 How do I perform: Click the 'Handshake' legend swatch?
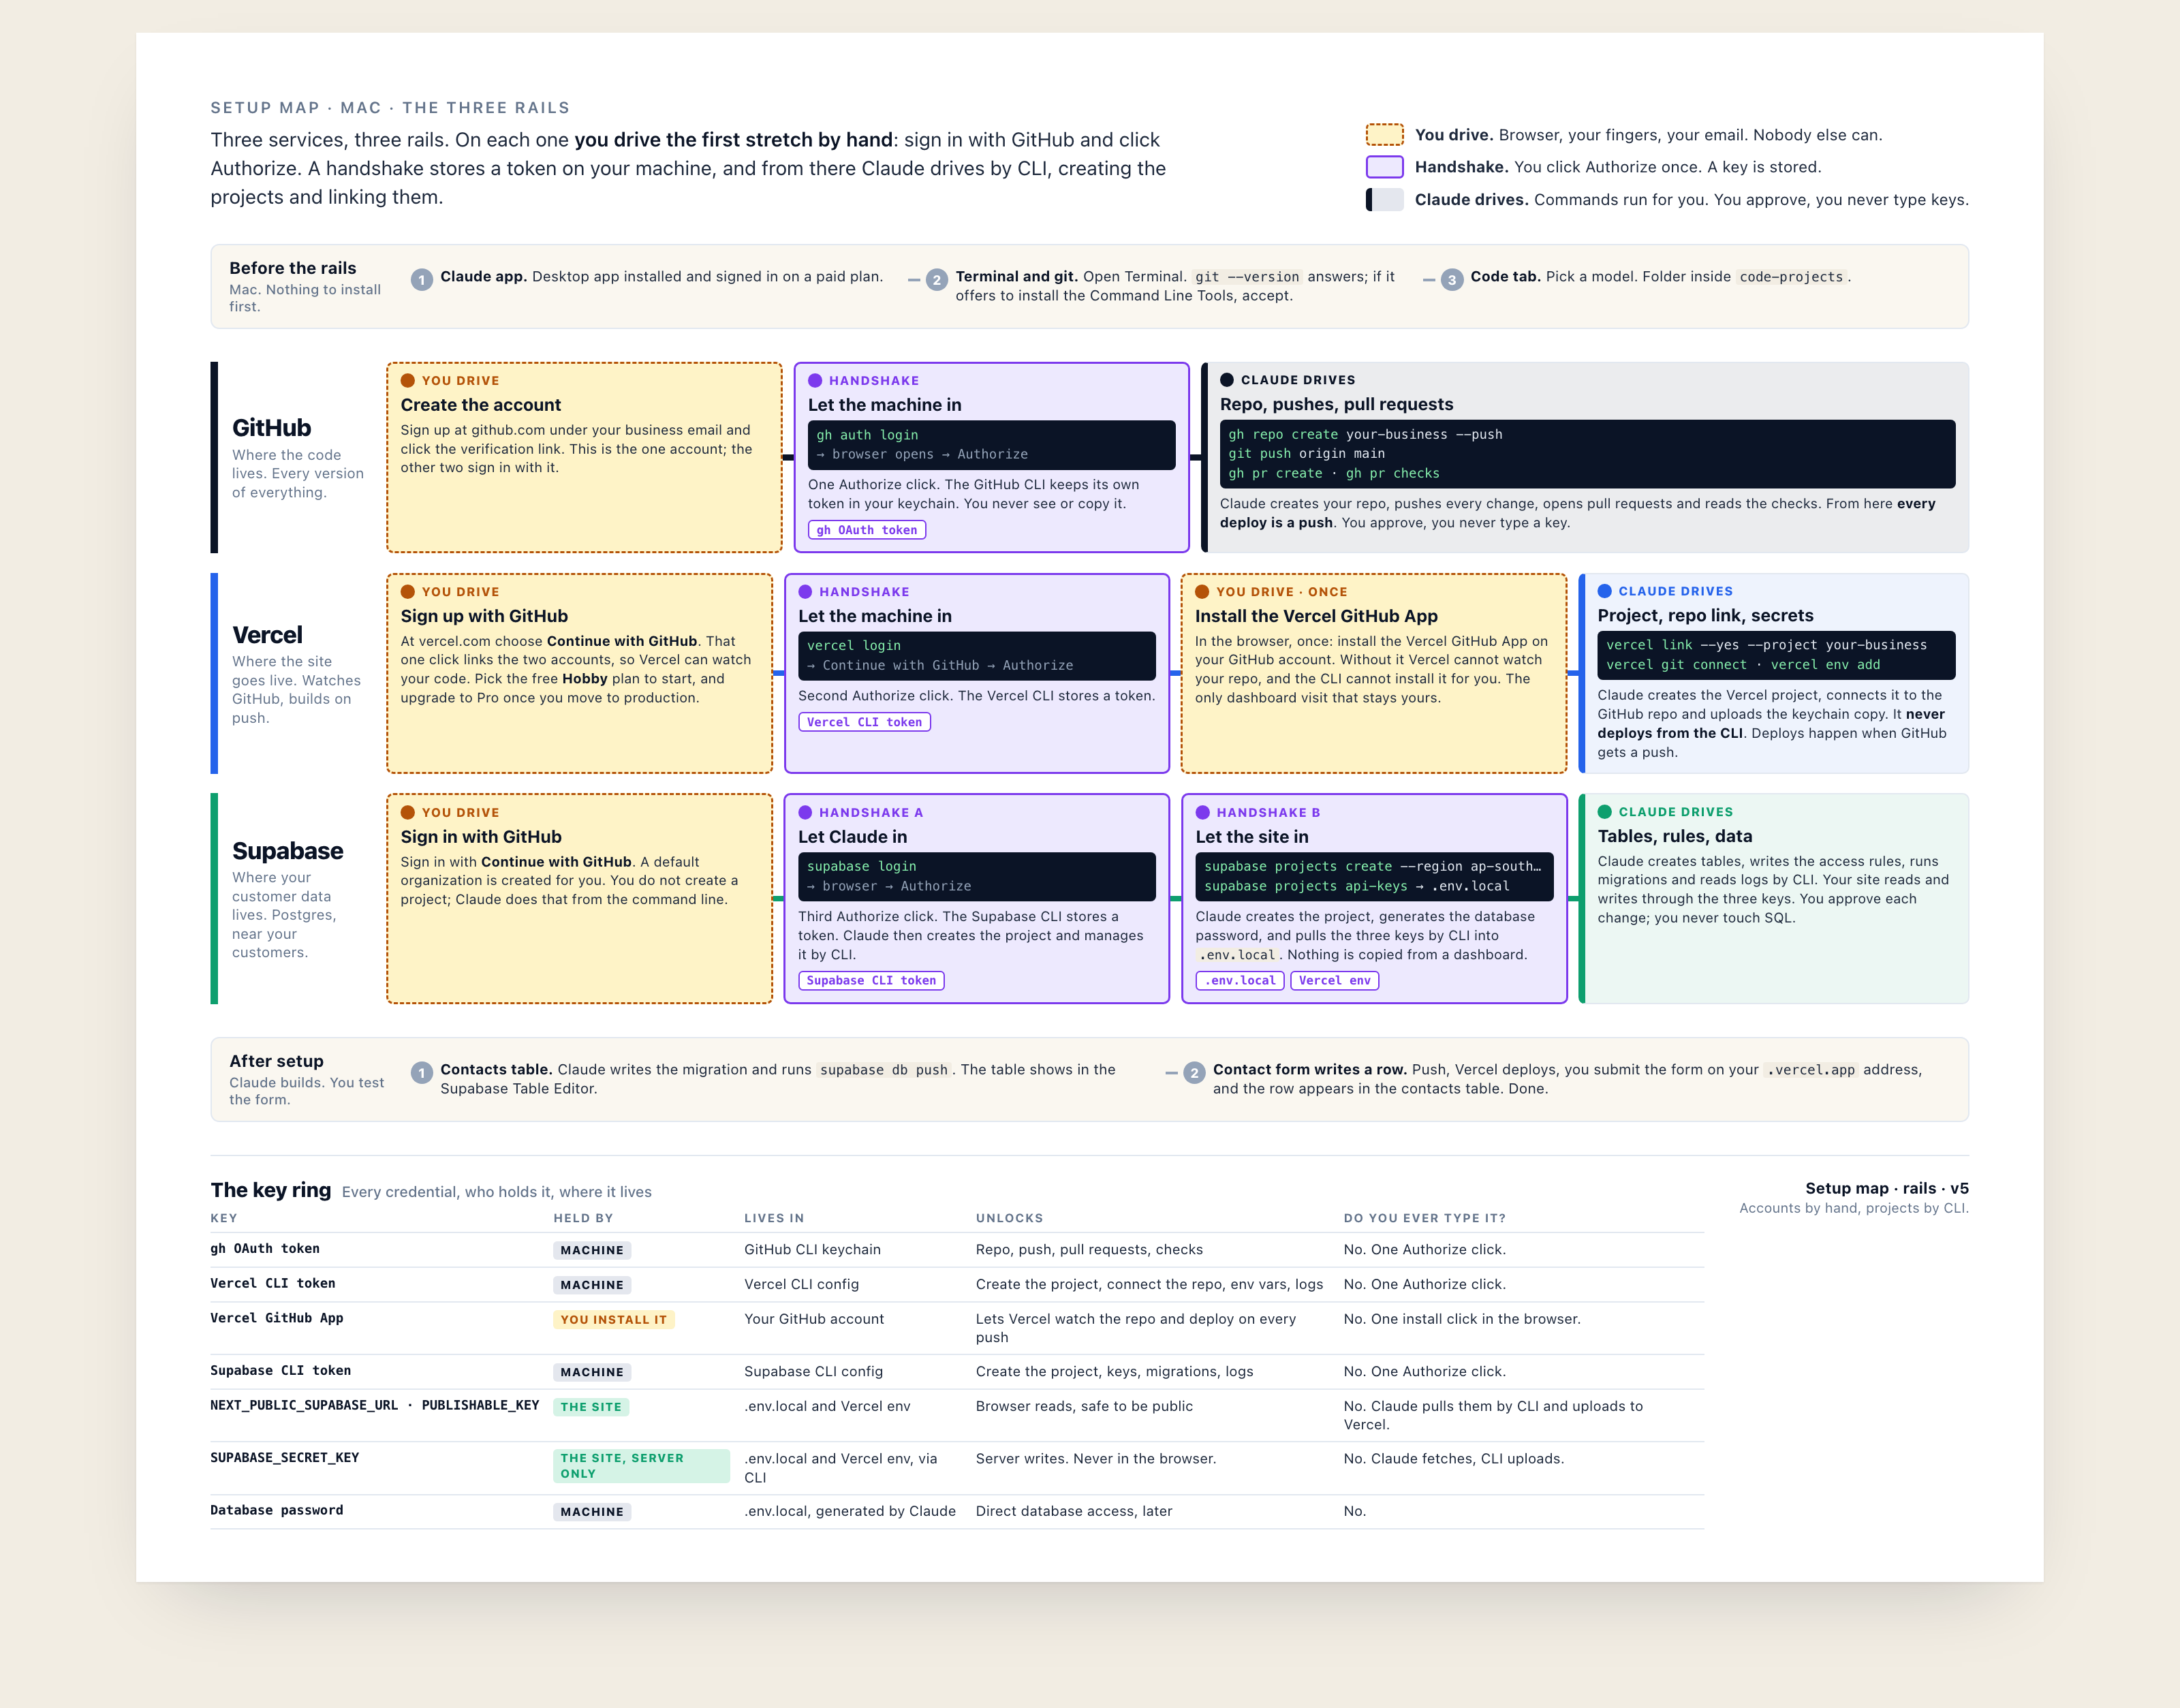tap(1384, 167)
